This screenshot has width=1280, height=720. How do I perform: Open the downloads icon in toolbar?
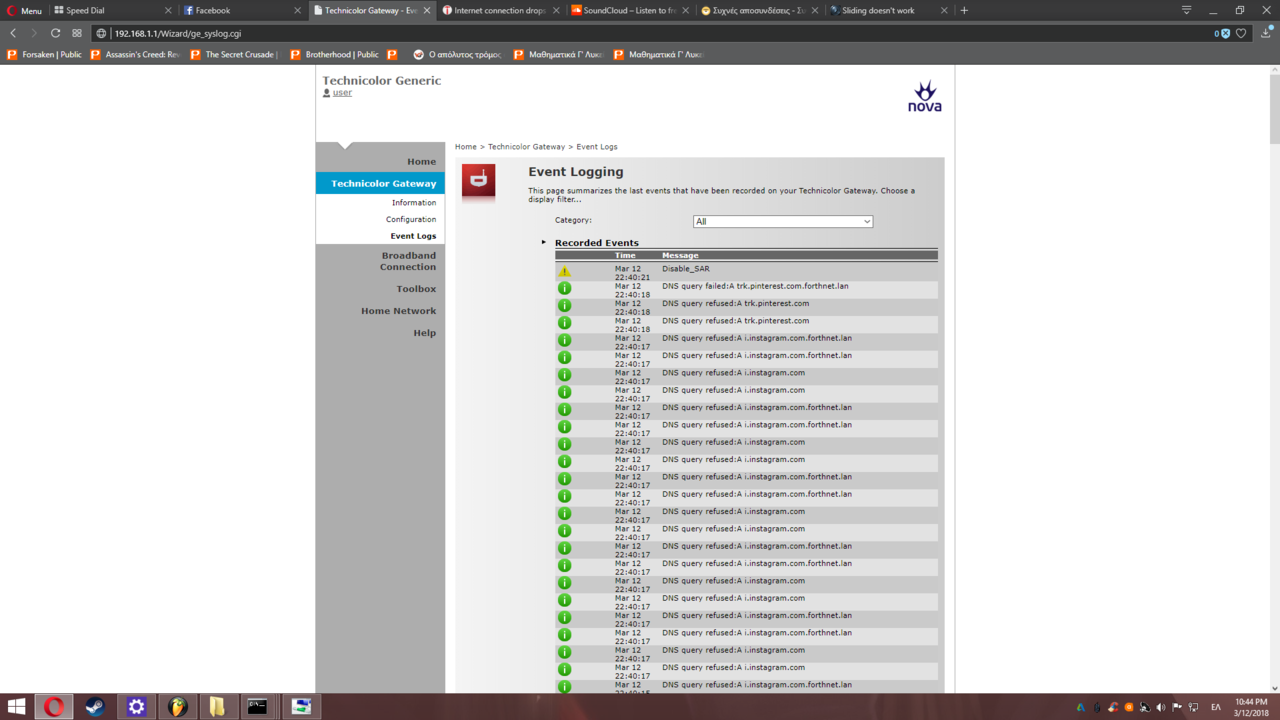click(x=1266, y=33)
